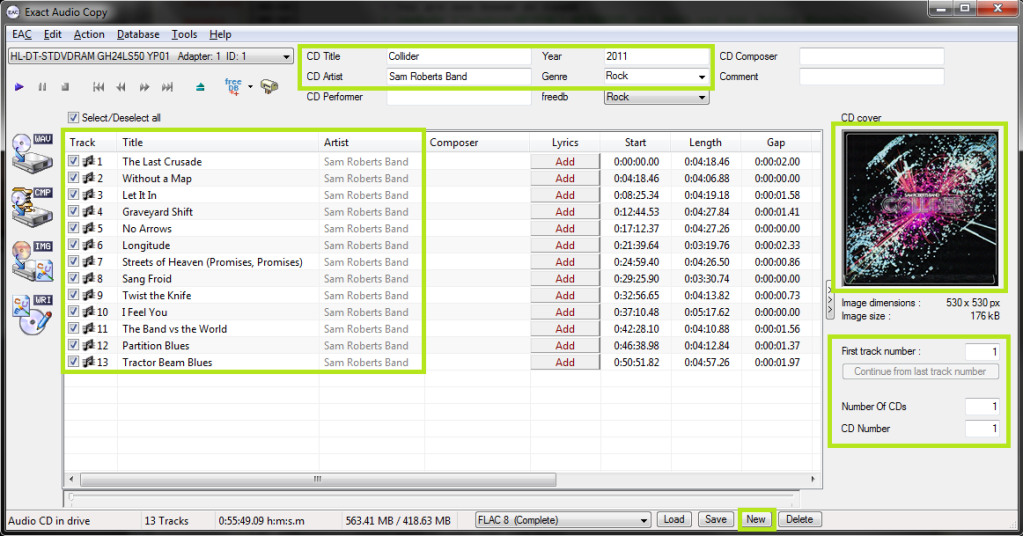Click the freedb lookup icon
This screenshot has height=536, width=1023.
[x=233, y=87]
